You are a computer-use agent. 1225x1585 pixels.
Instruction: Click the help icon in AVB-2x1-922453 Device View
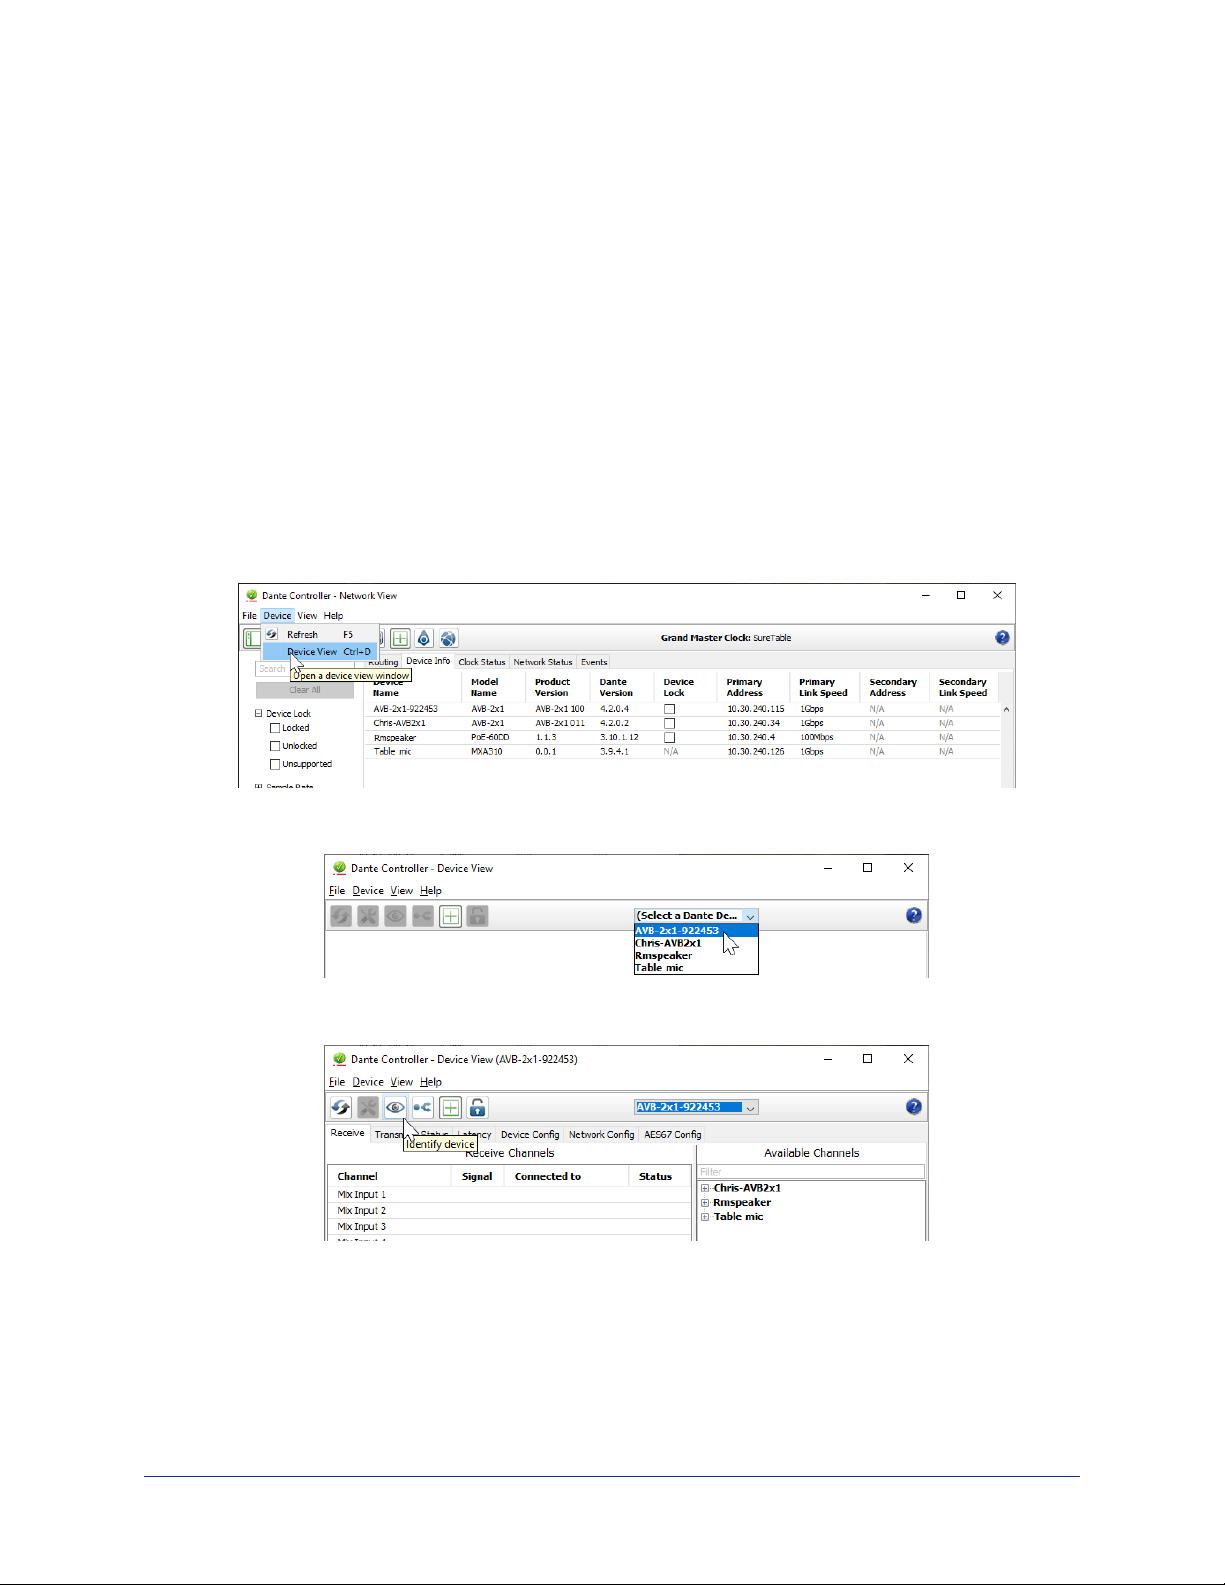tap(913, 1107)
